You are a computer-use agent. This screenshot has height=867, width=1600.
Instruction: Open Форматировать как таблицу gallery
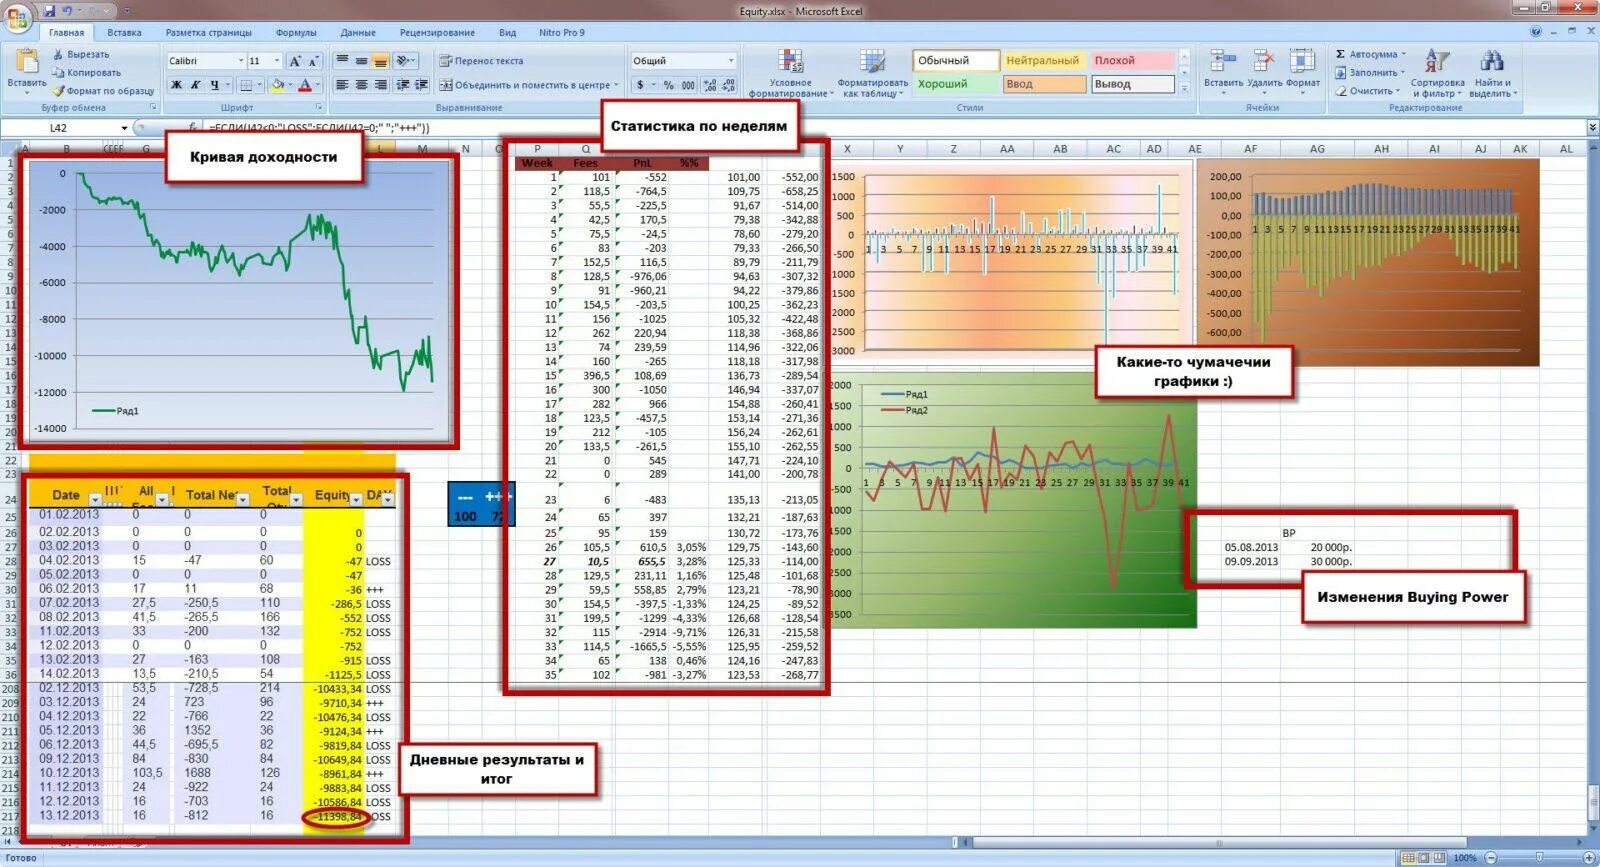click(873, 72)
